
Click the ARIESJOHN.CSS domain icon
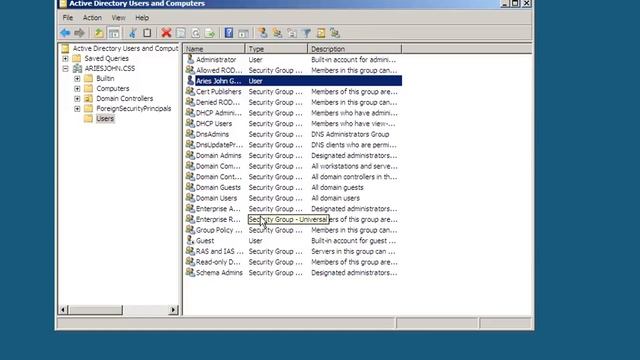(77, 69)
